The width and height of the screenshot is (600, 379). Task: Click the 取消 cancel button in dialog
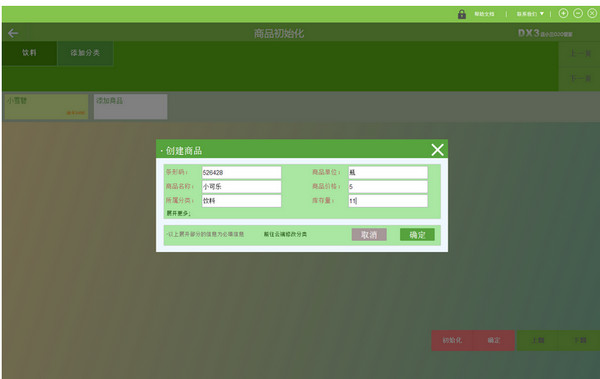coord(369,235)
